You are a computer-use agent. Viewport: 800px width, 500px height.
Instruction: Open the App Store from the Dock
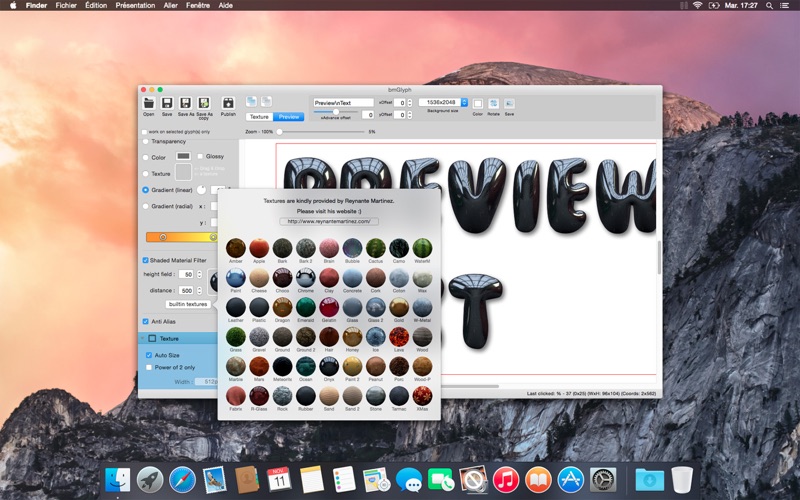tap(570, 480)
